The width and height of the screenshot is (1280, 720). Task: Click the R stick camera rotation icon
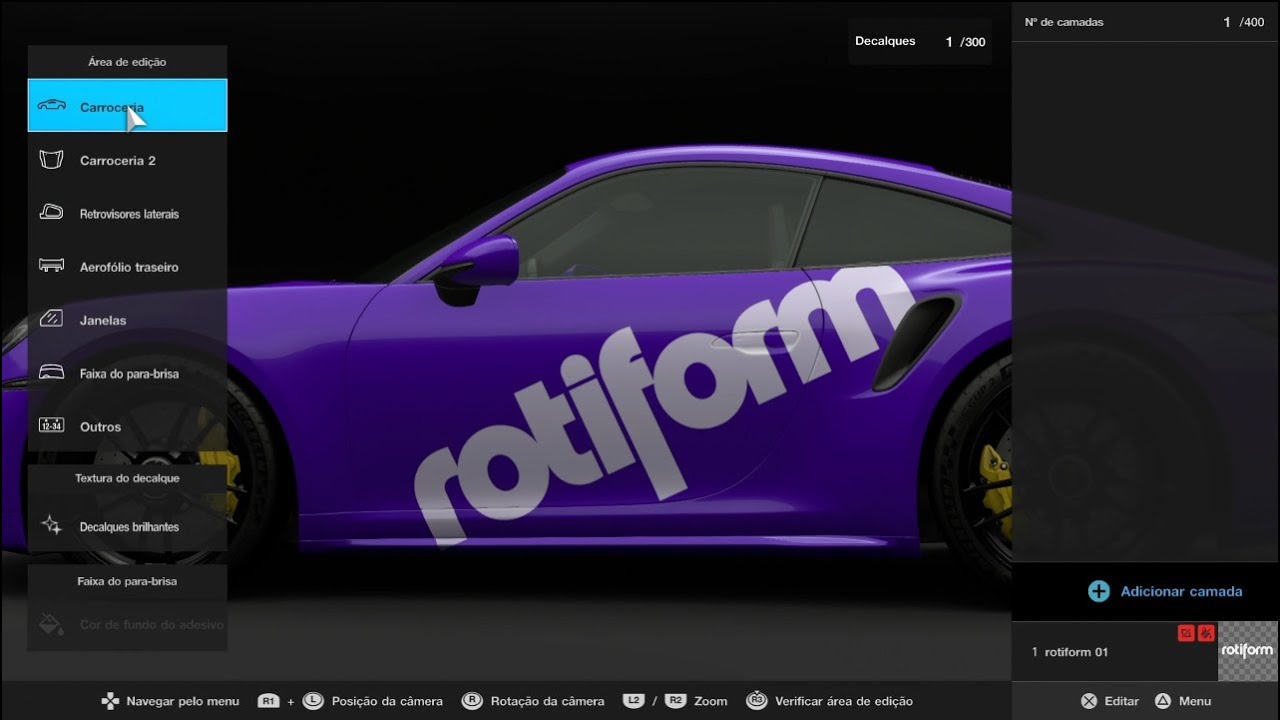[x=472, y=701]
